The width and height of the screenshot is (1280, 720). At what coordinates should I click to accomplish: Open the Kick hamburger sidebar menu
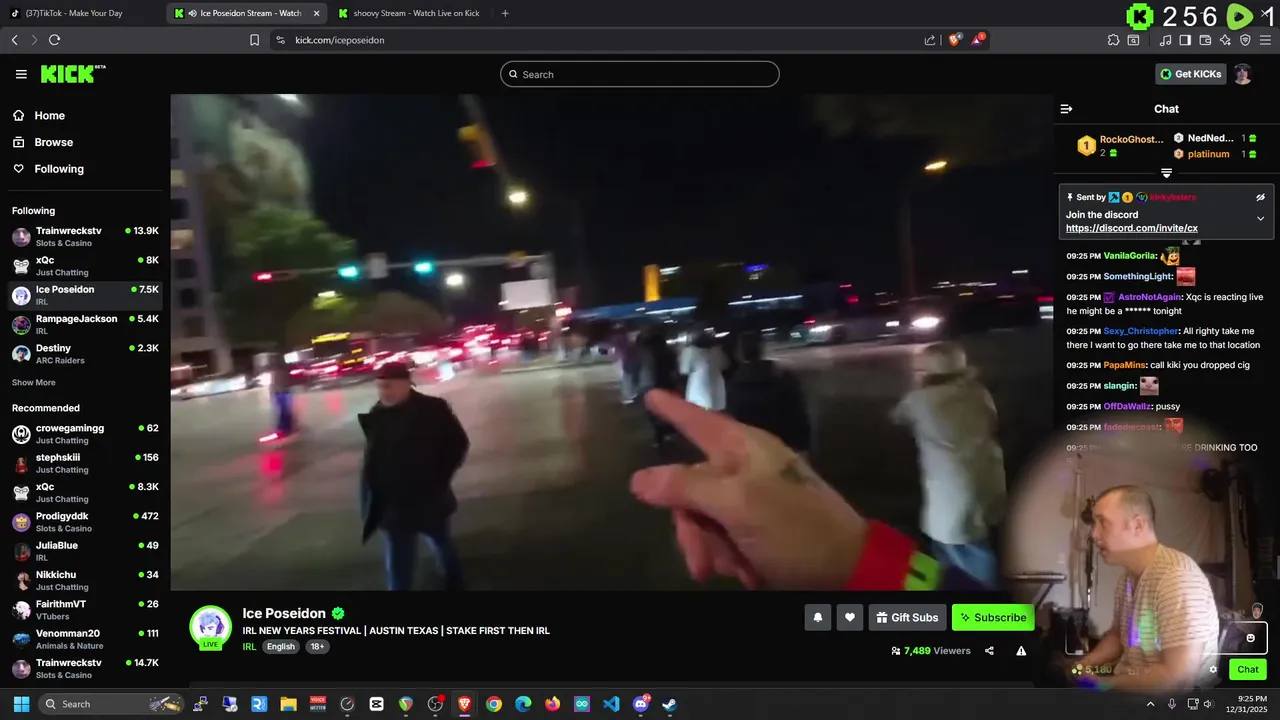click(x=21, y=74)
